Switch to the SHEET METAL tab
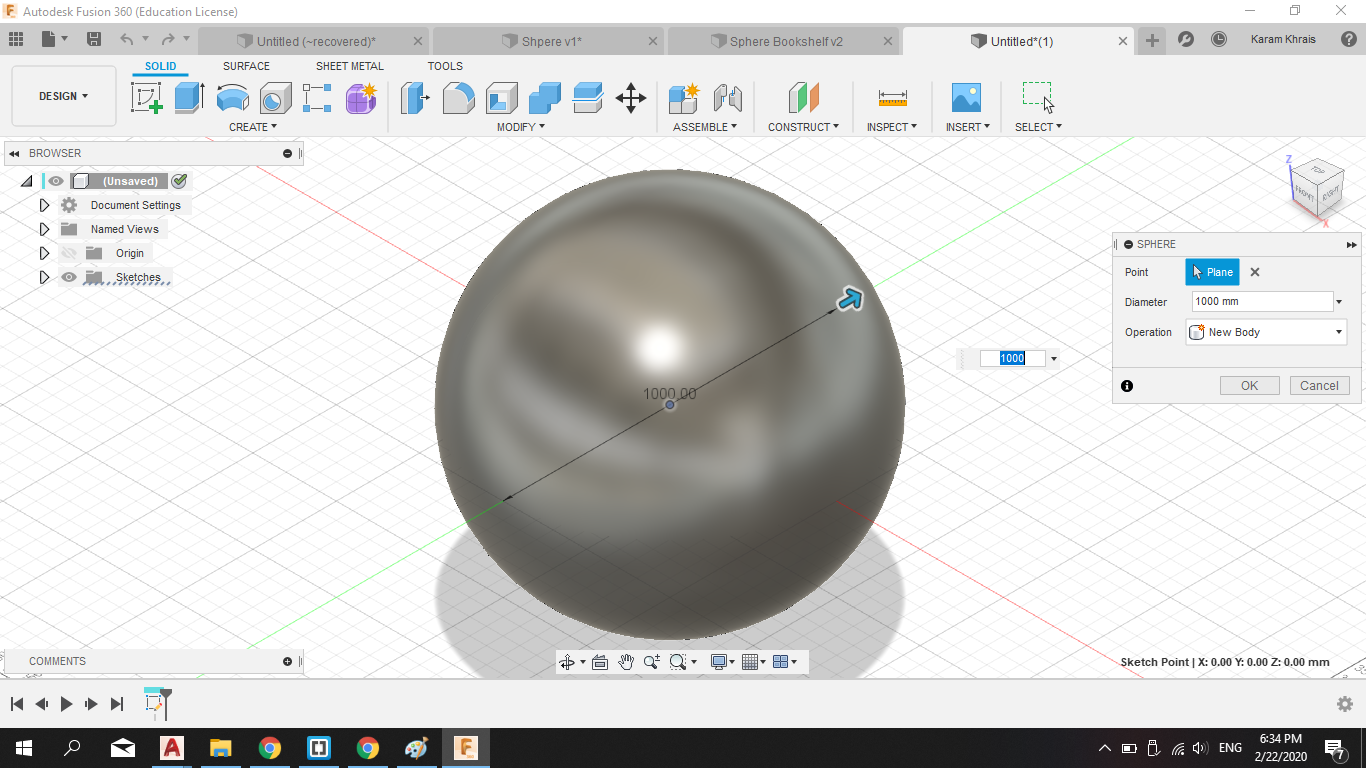Screen dimensions: 1366x768 350,66
